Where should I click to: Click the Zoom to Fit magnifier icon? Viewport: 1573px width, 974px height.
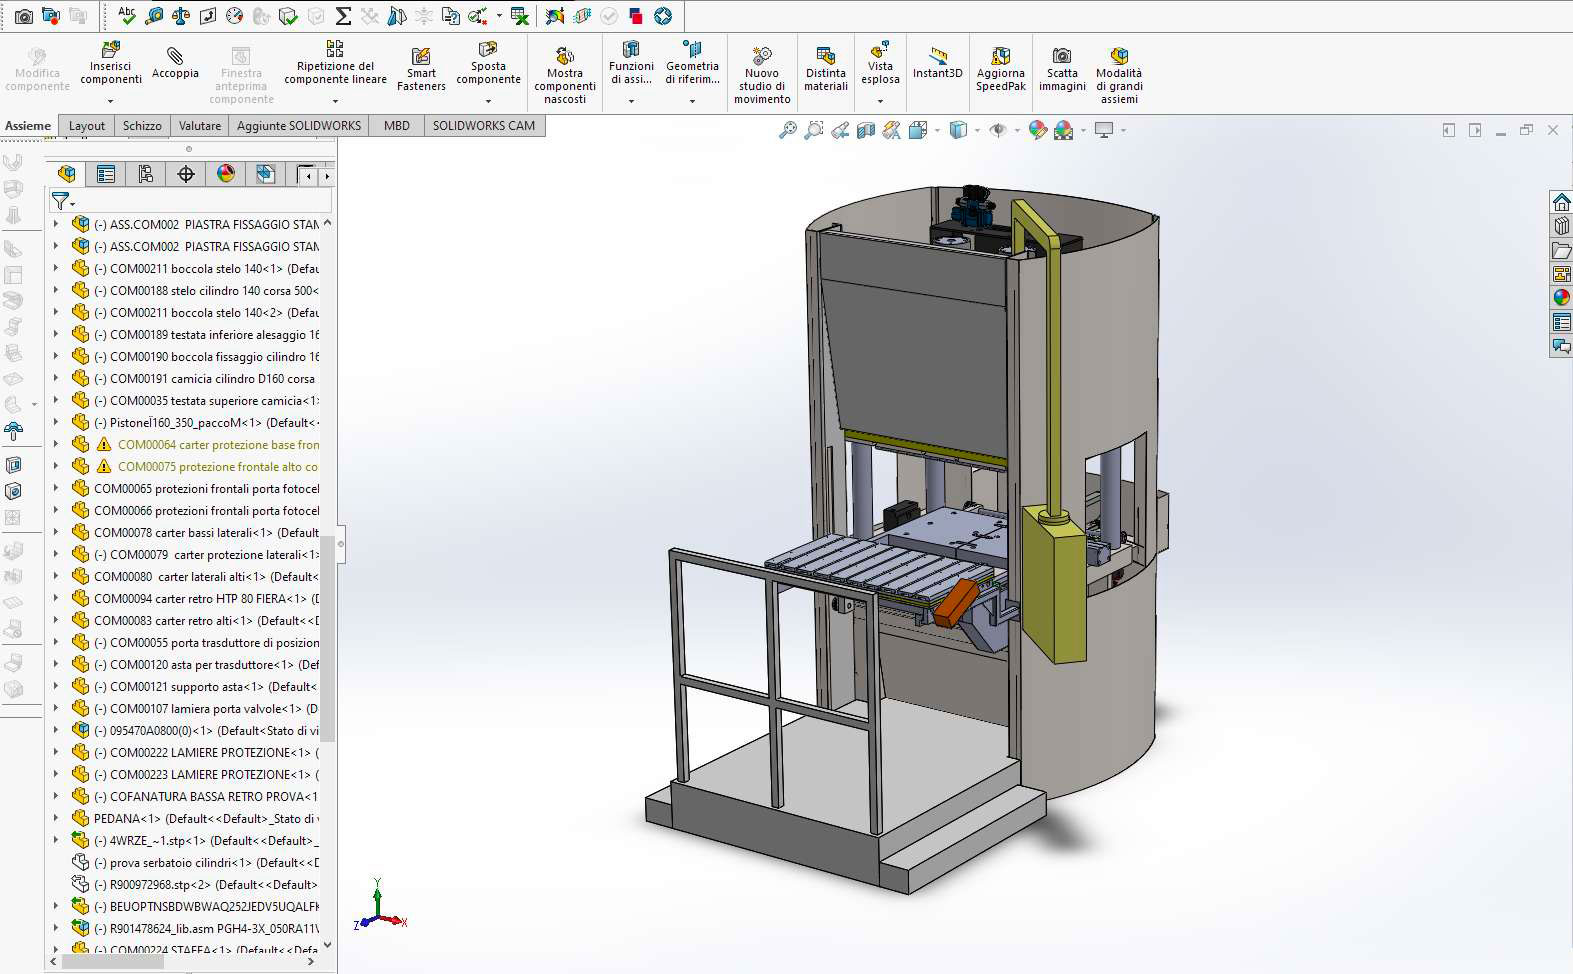[x=788, y=130]
